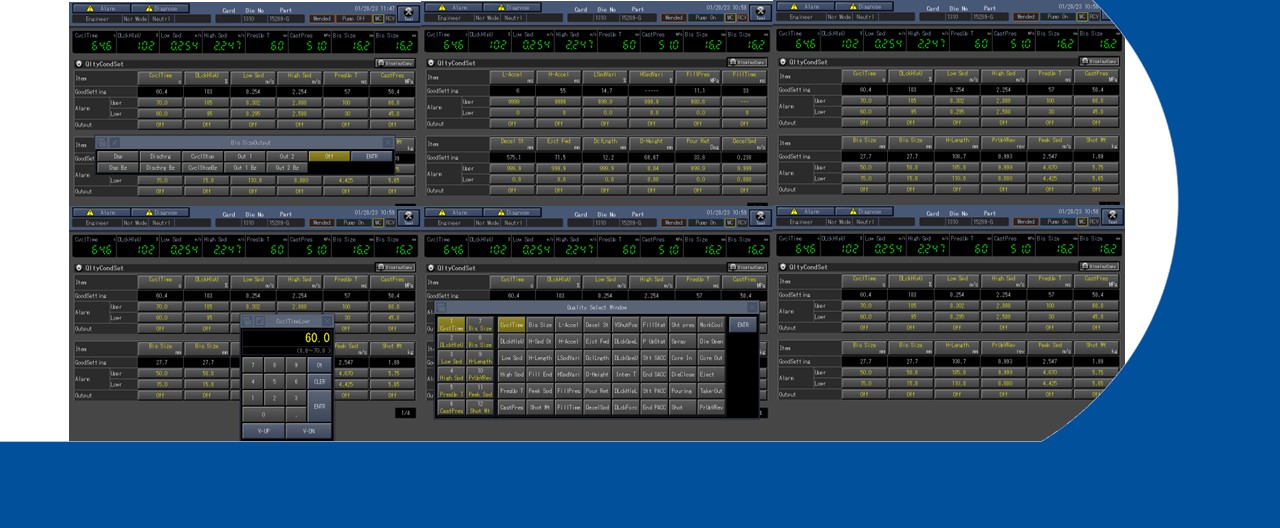1280x528 pixels.
Task: Toggle Pump On indicator on L-Accel screen
Action: 705,17
